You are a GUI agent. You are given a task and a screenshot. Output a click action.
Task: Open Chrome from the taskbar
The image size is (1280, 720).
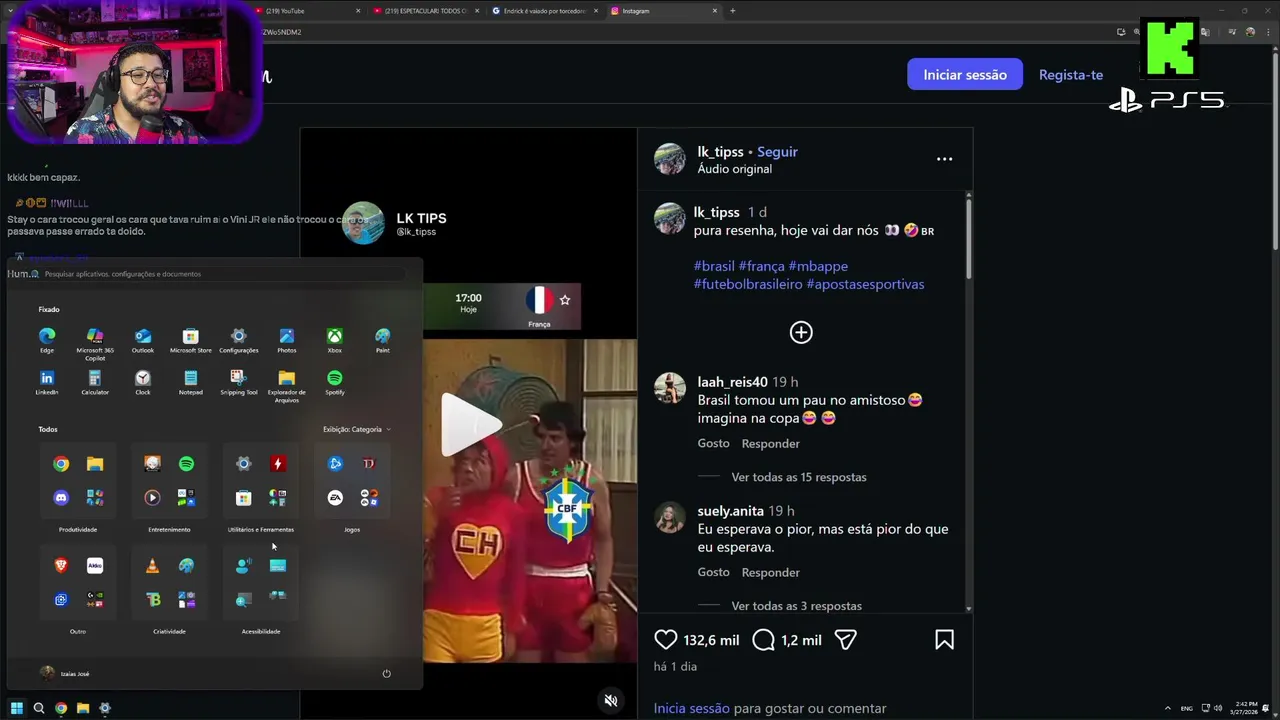pyautogui.click(x=61, y=708)
